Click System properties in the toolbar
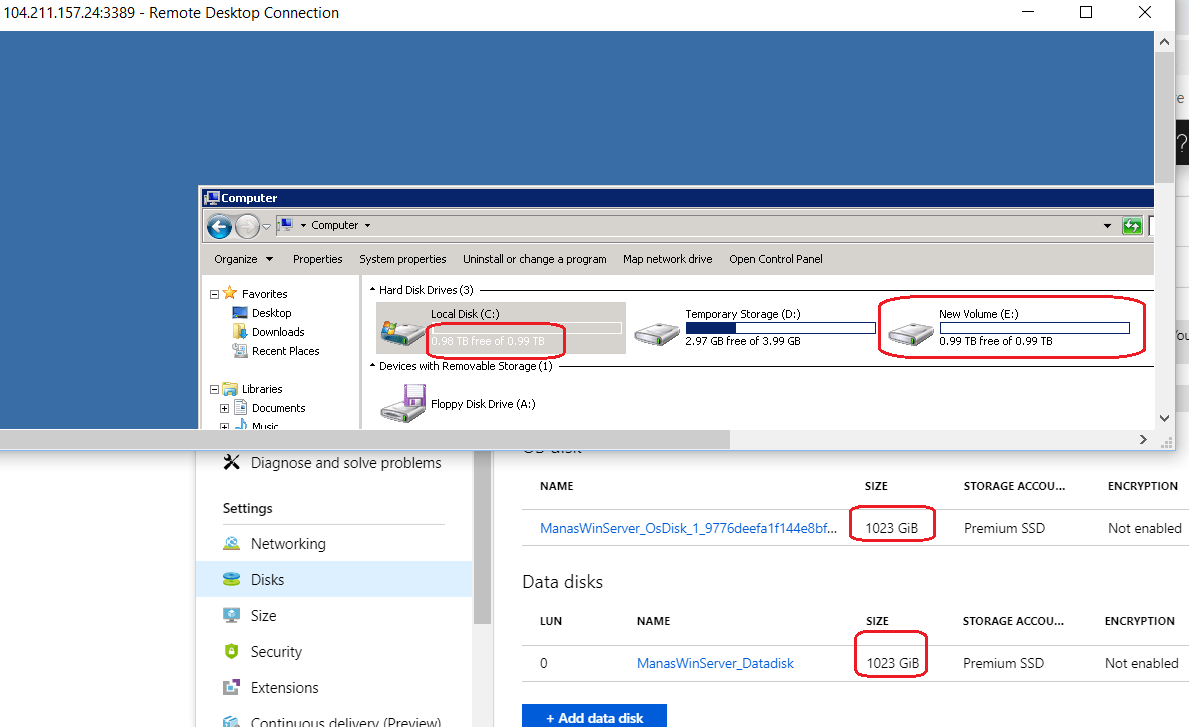 click(403, 259)
